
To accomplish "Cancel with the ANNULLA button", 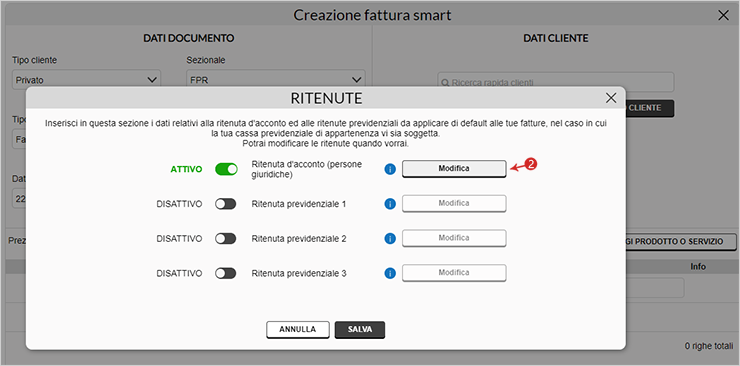I will [298, 330].
